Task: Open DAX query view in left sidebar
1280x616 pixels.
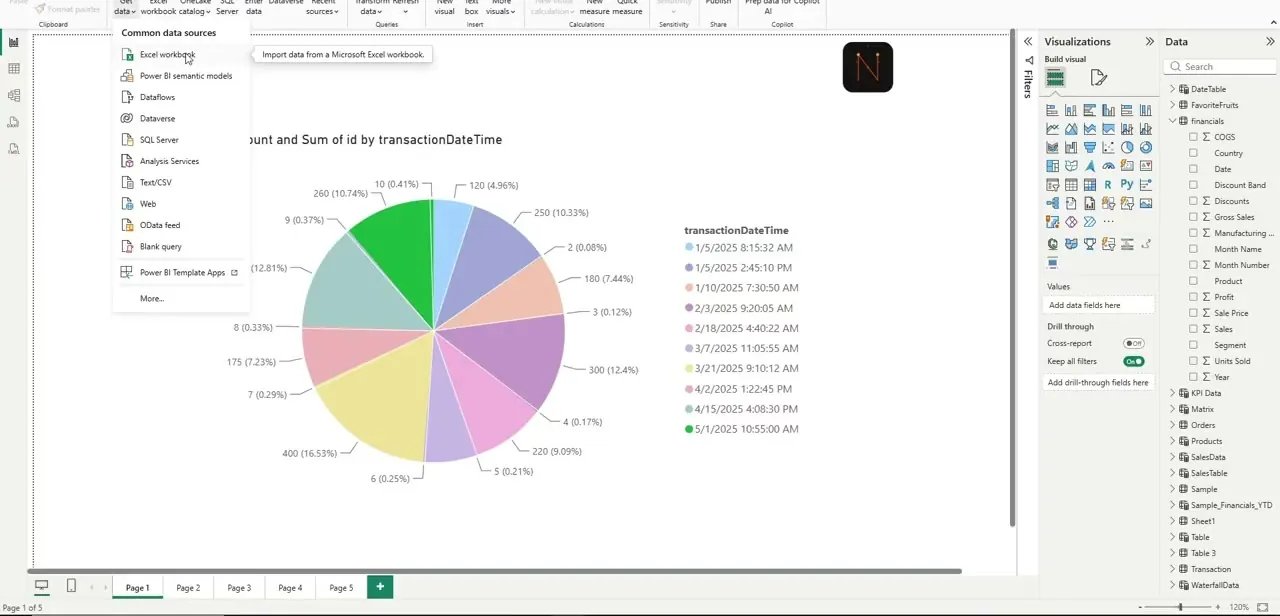Action: [14, 122]
